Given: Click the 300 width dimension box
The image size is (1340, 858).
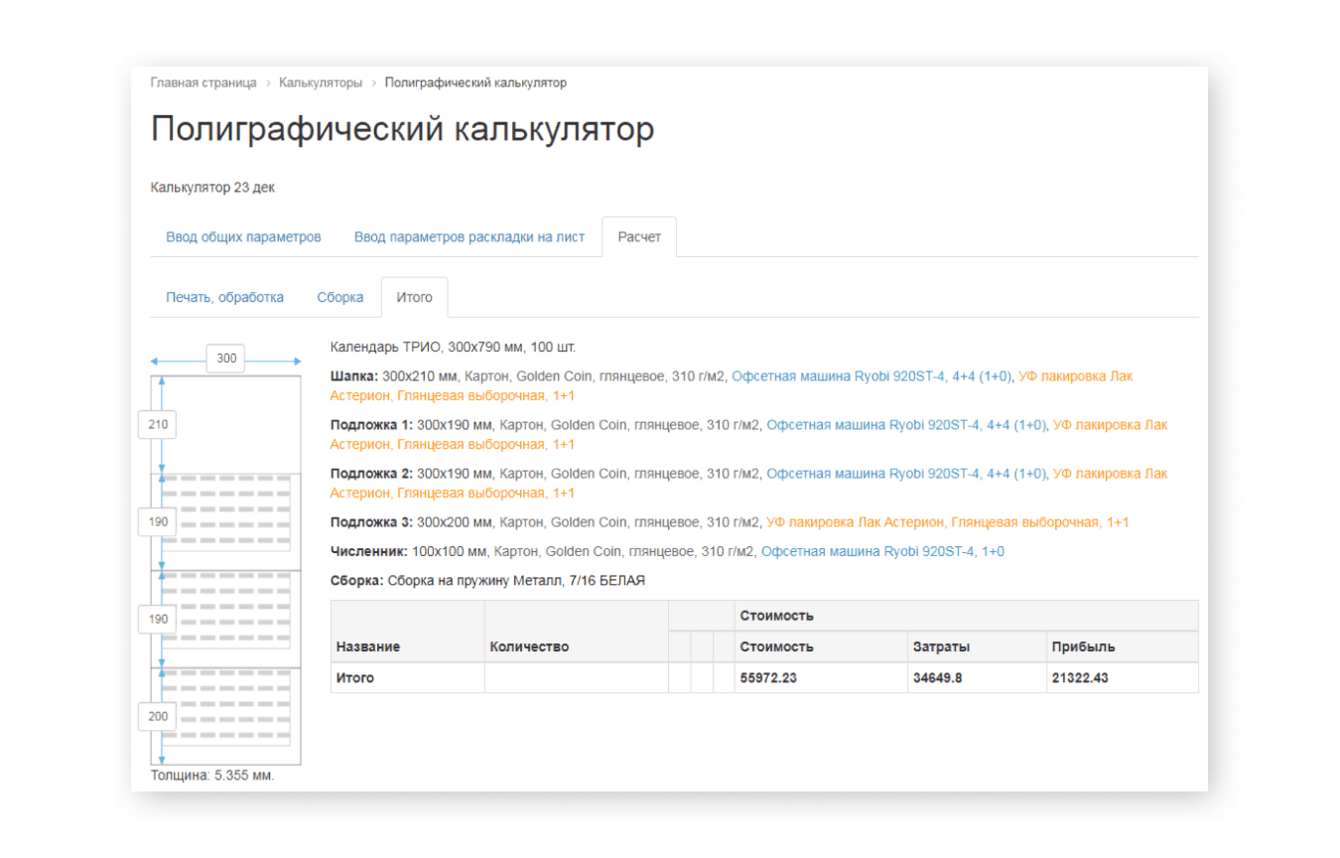Looking at the screenshot, I should click(227, 359).
